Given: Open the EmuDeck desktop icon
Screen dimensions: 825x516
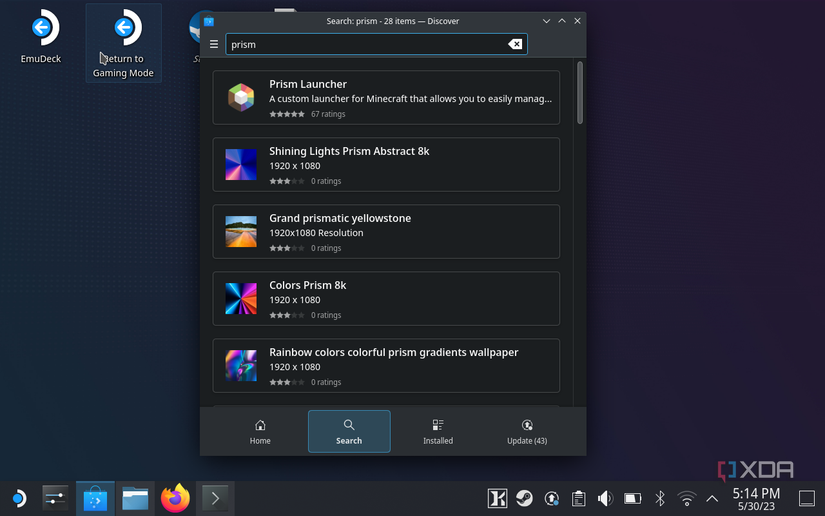Looking at the screenshot, I should coord(41,36).
